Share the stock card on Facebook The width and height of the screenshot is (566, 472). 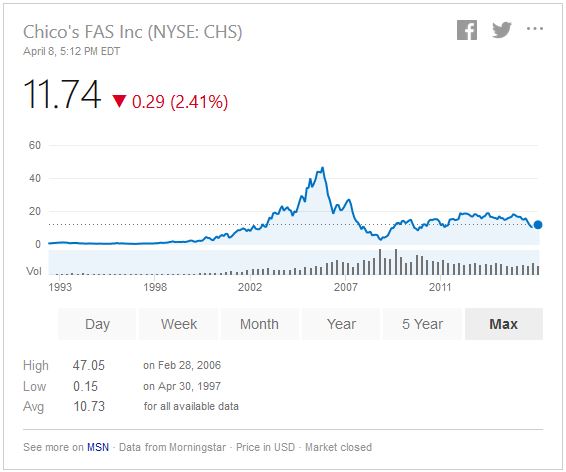coord(467,30)
